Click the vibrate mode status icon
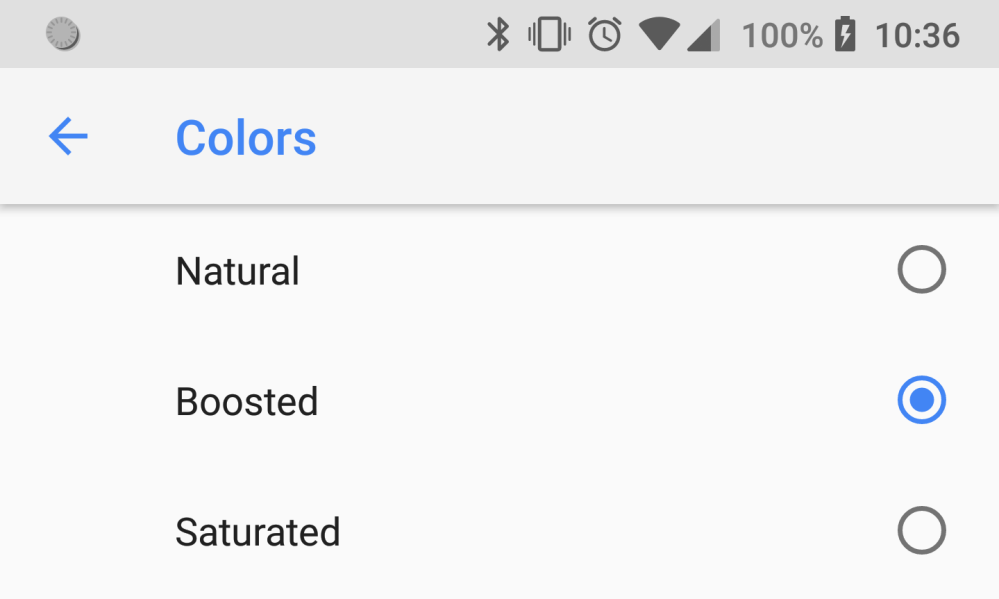 click(x=549, y=35)
